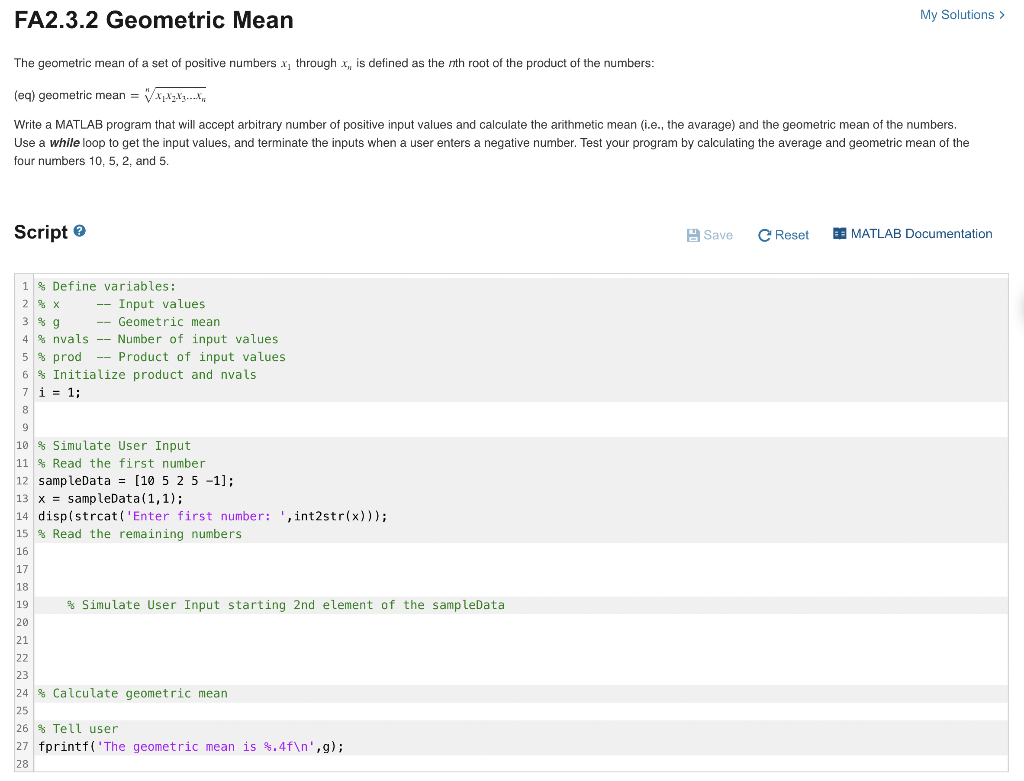
Task: Click the MATLAB Documentation link text
Action: pos(921,233)
